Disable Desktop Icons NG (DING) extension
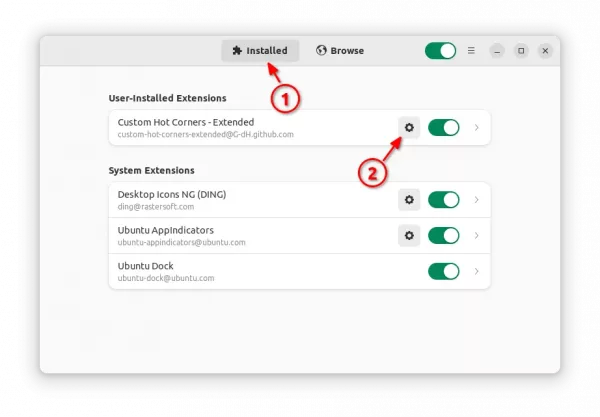This screenshot has height=417, width=600. [x=443, y=200]
